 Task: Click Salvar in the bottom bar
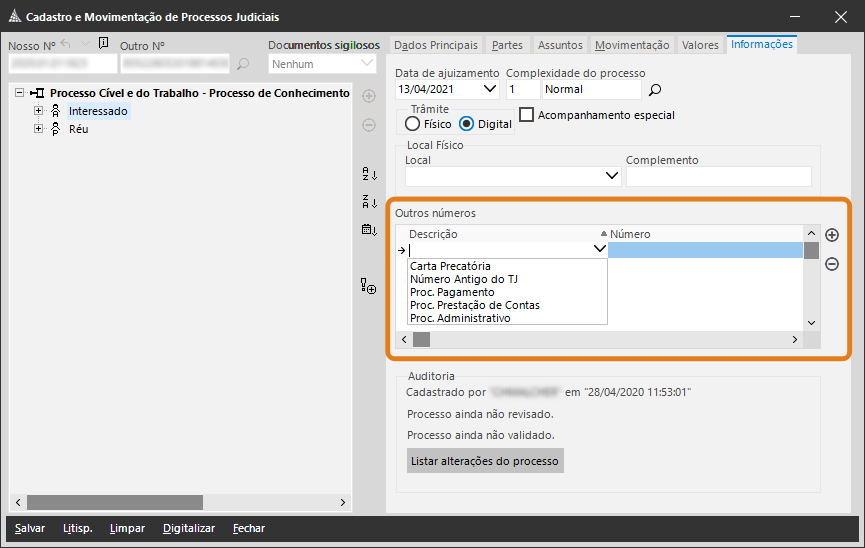pos(29,528)
